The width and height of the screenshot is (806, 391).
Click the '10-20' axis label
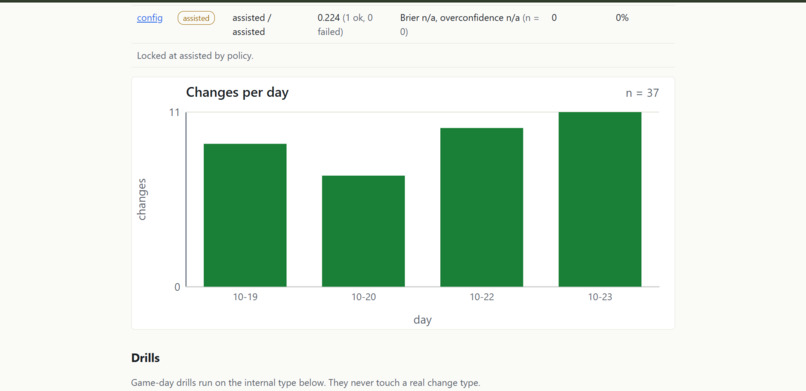pos(363,297)
